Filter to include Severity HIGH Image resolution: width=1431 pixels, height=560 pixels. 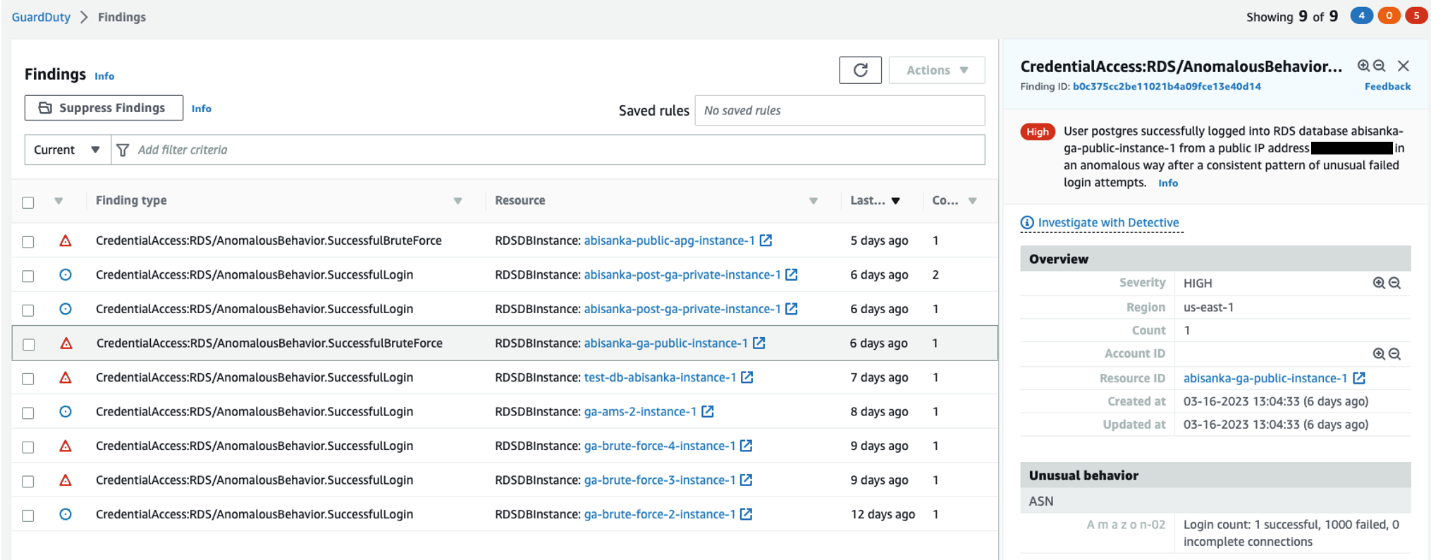tap(1379, 283)
